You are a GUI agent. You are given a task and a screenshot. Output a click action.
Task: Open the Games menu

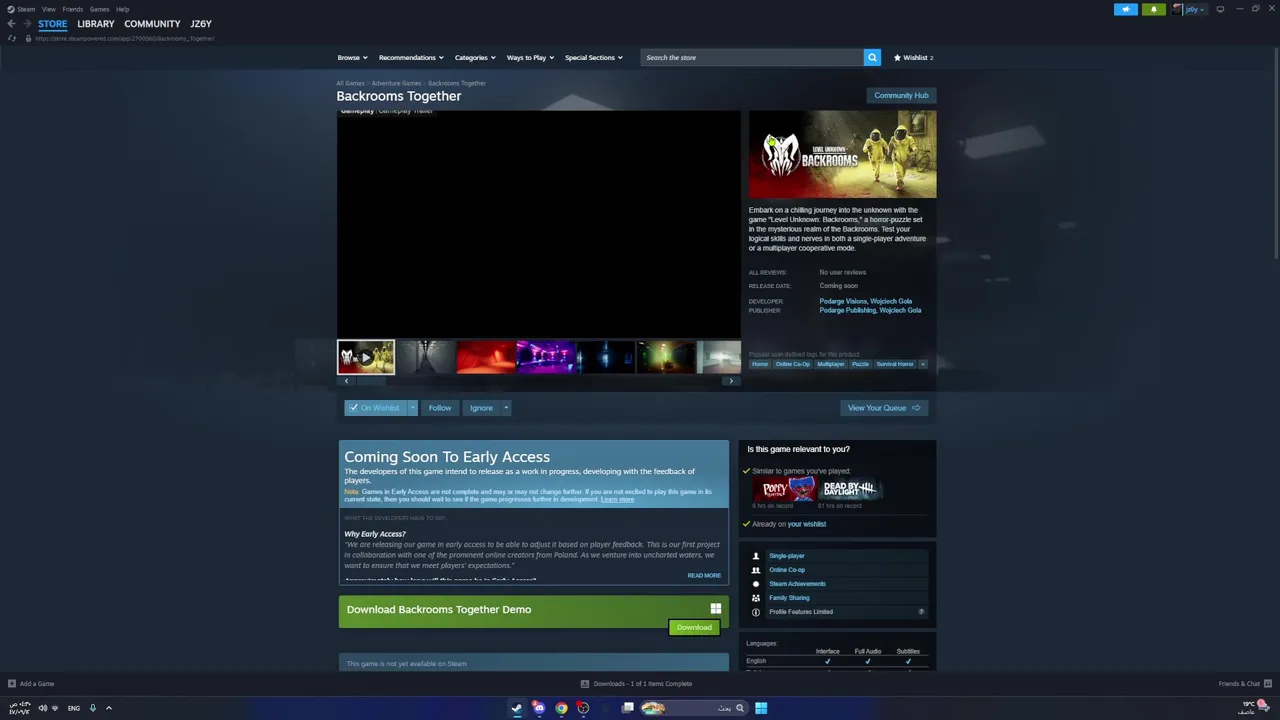tap(99, 9)
